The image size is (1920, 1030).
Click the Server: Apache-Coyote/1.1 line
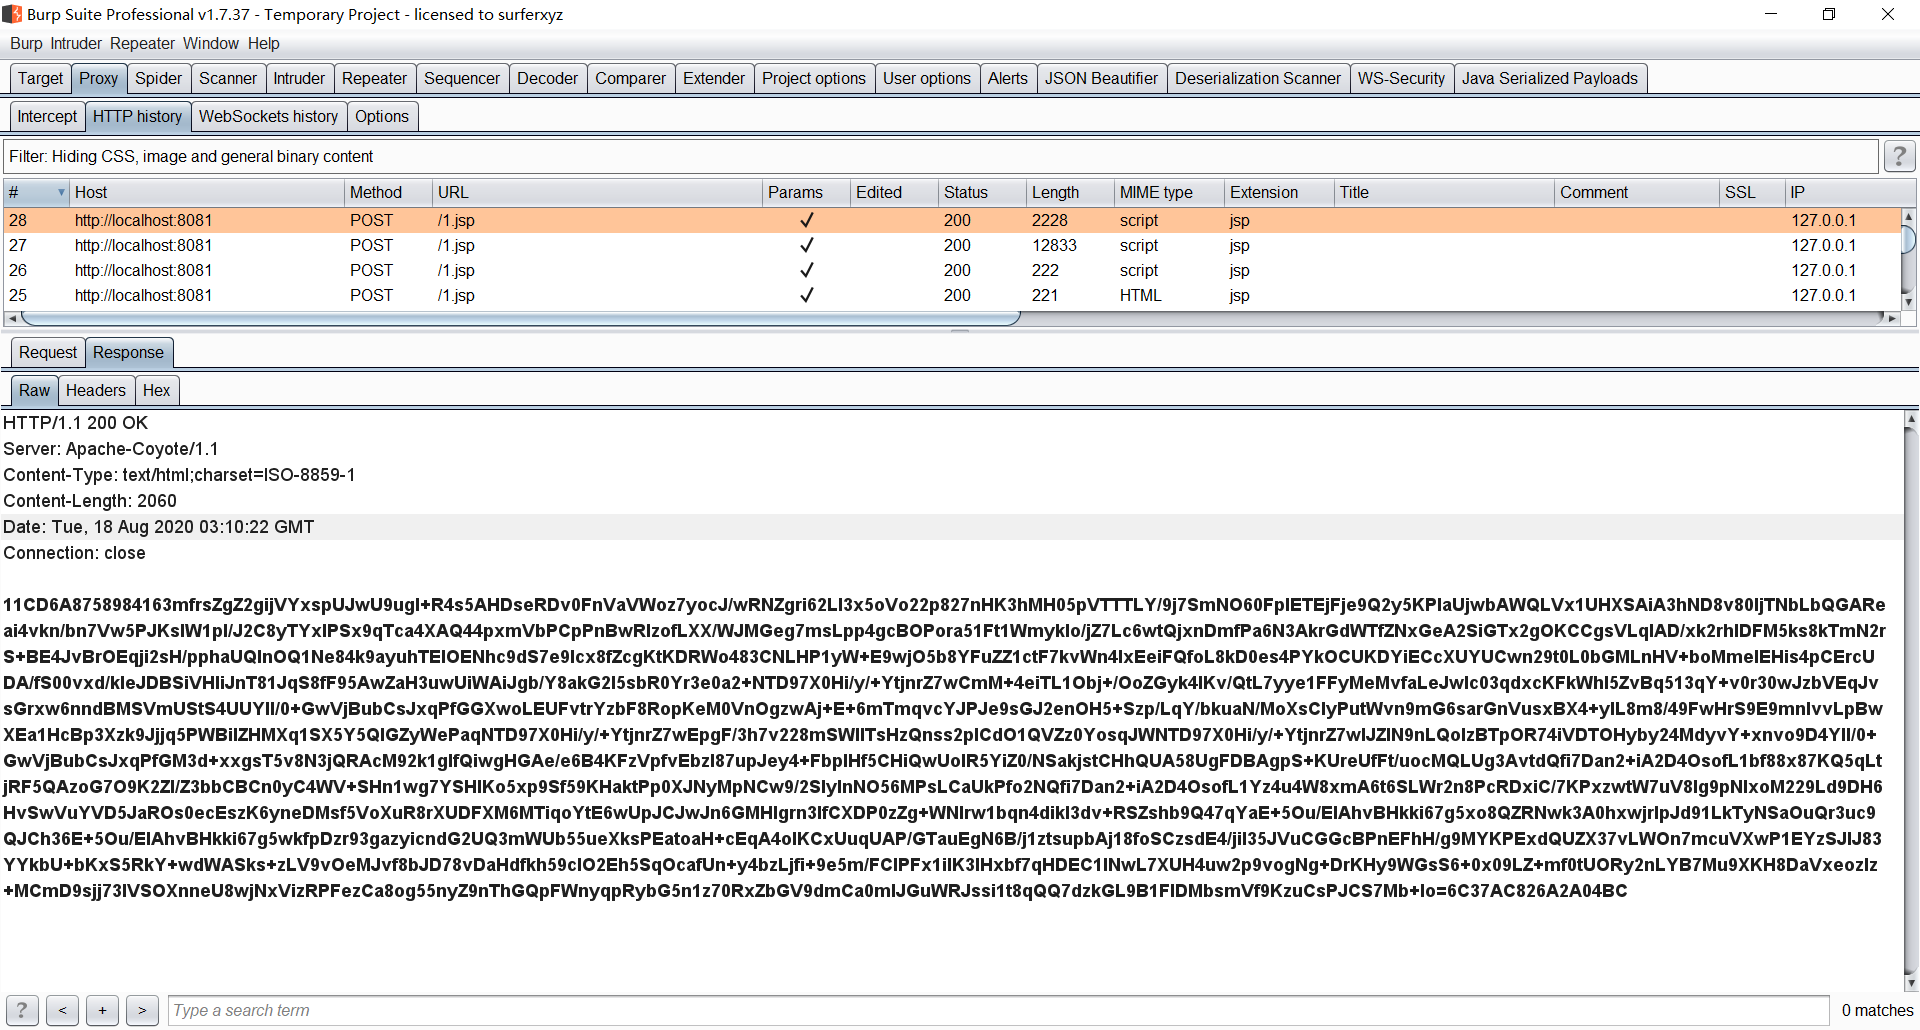[x=111, y=449]
